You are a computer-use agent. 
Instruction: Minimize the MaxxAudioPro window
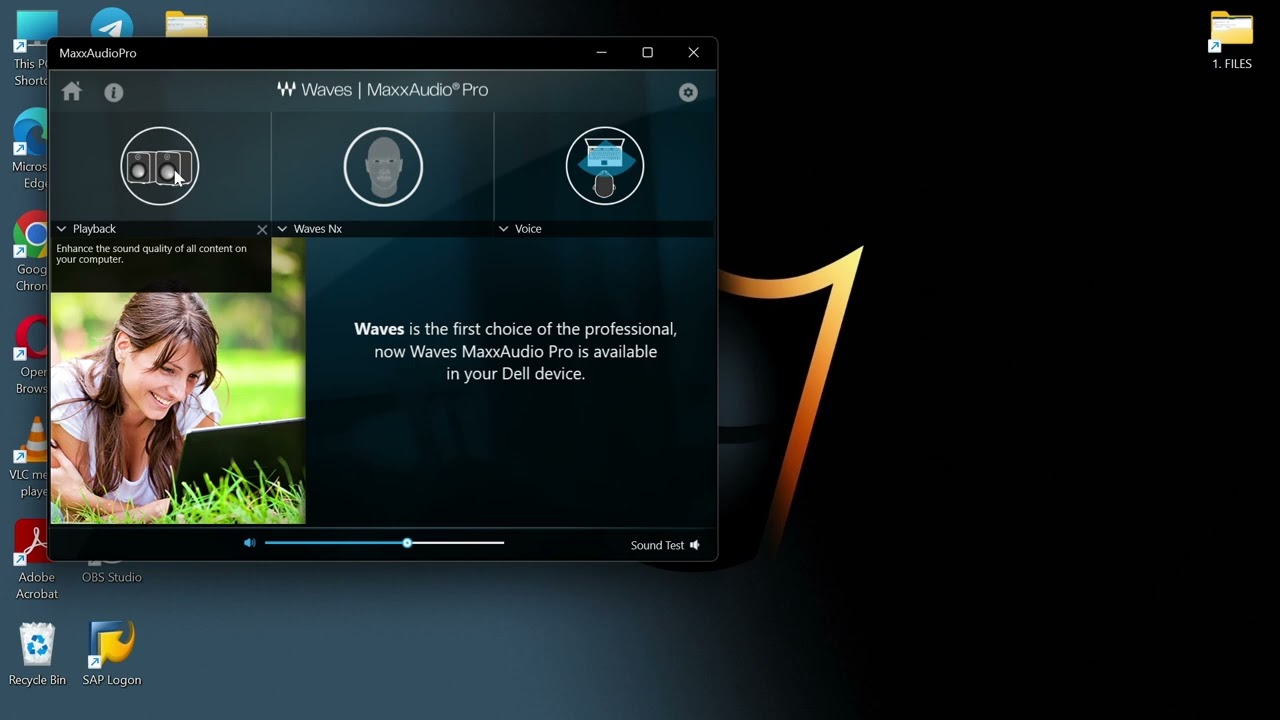601,53
